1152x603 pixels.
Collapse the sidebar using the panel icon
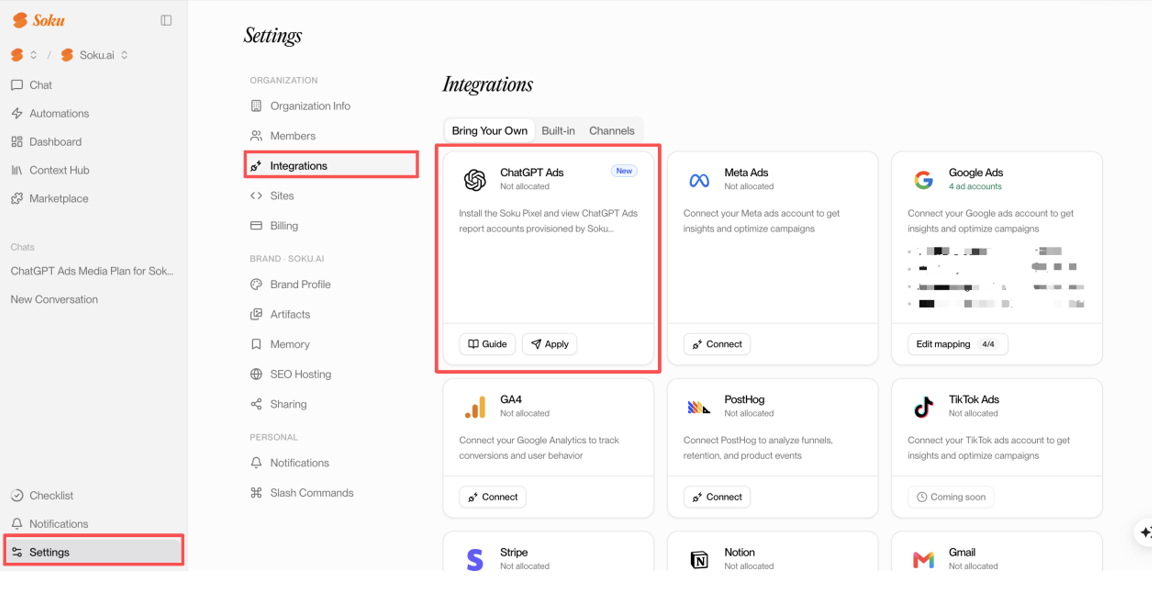point(166,21)
